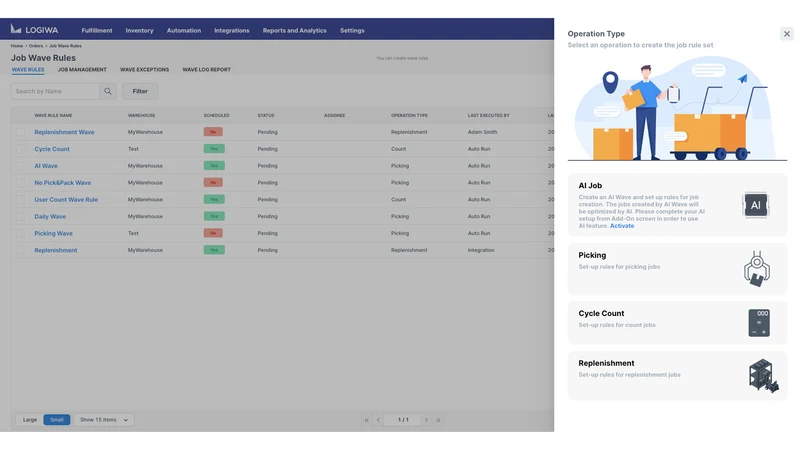Go to next page arrow
The image size is (800, 450).
pos(426,420)
